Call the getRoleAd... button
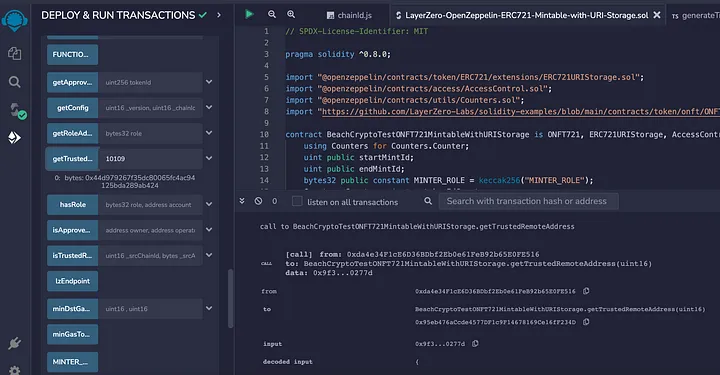The height and width of the screenshot is (375, 720). click(72, 133)
